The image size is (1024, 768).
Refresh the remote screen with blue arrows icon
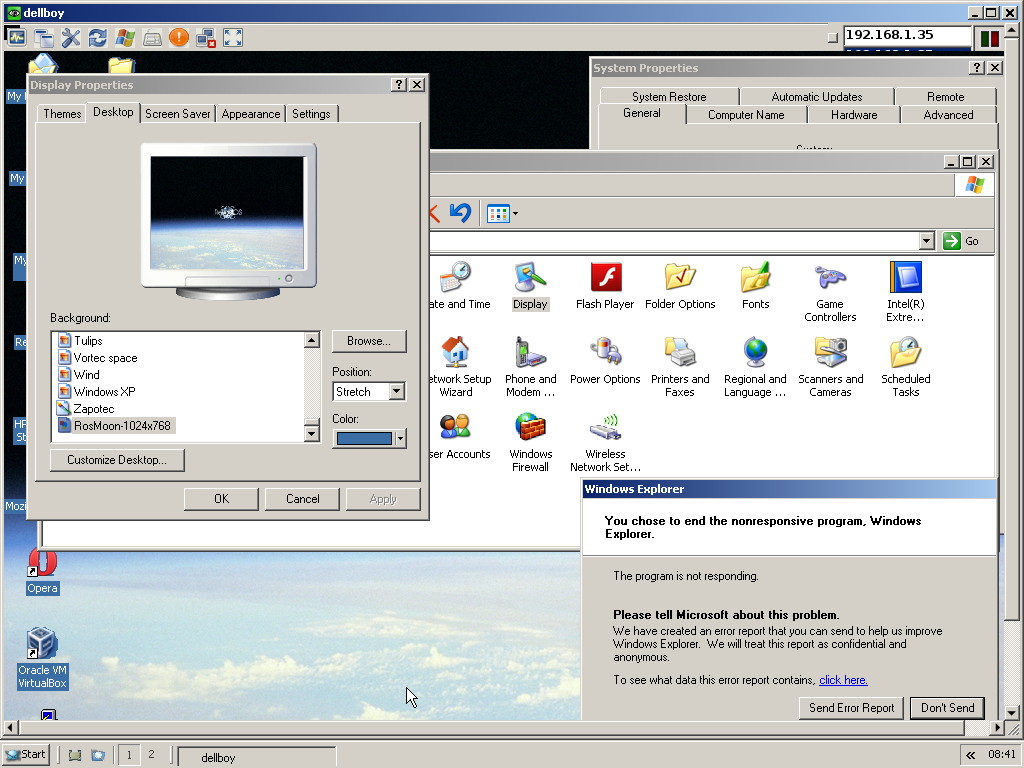pyautogui.click(x=97, y=37)
